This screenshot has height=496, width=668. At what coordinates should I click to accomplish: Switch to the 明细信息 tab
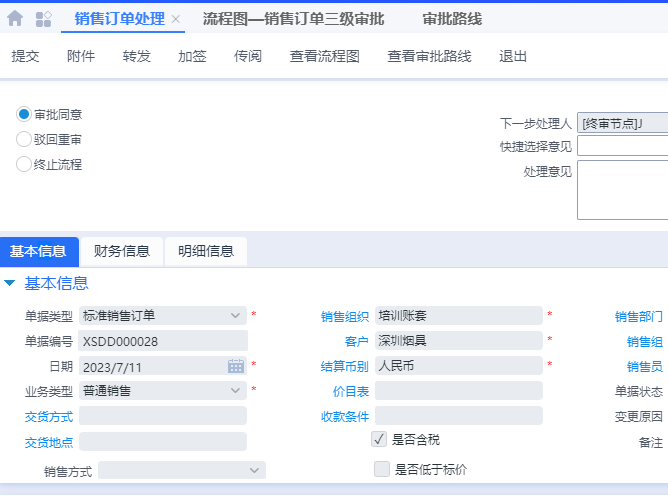pyautogui.click(x=205, y=251)
